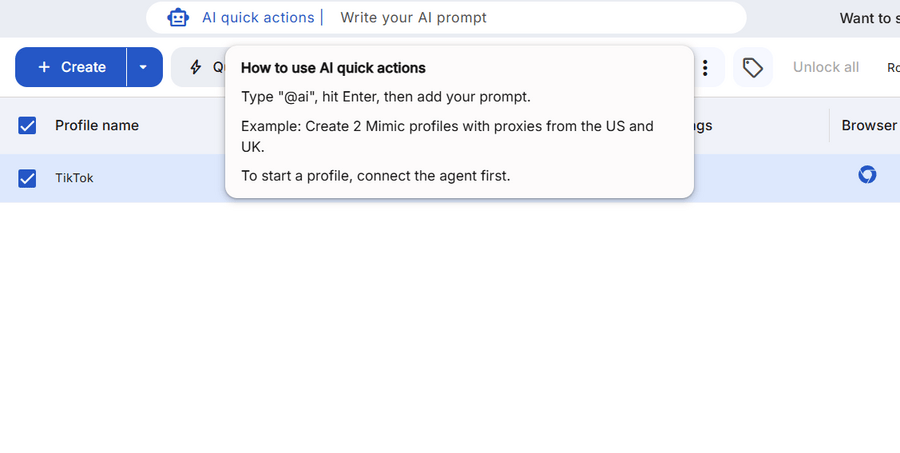The width and height of the screenshot is (900, 453).
Task: Click the lightning bolt Quick actions icon
Action: (x=196, y=67)
